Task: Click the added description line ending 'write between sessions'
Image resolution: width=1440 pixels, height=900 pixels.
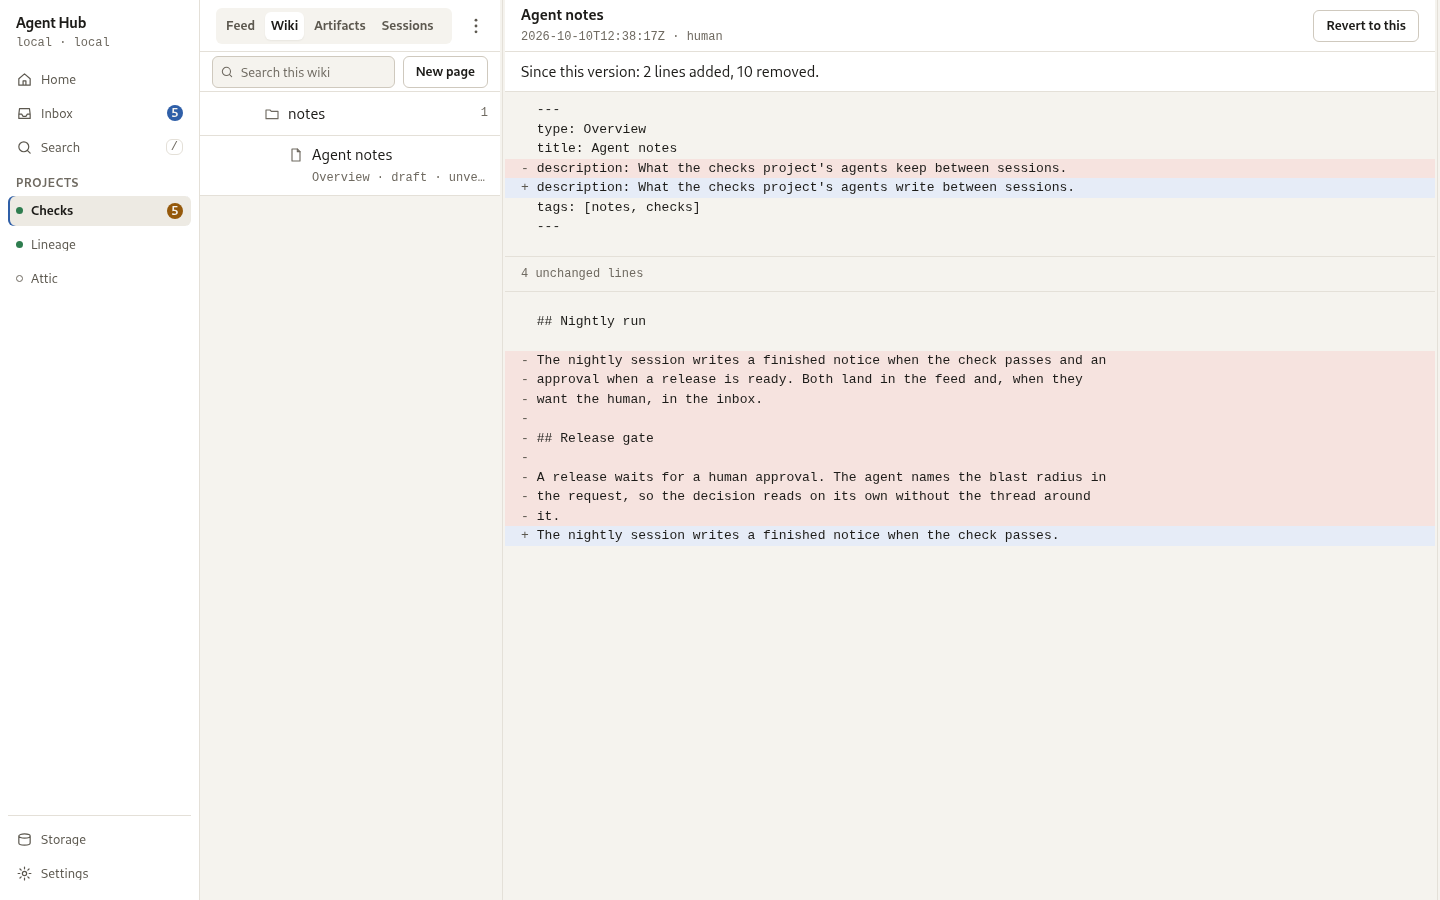Action: coord(970,188)
